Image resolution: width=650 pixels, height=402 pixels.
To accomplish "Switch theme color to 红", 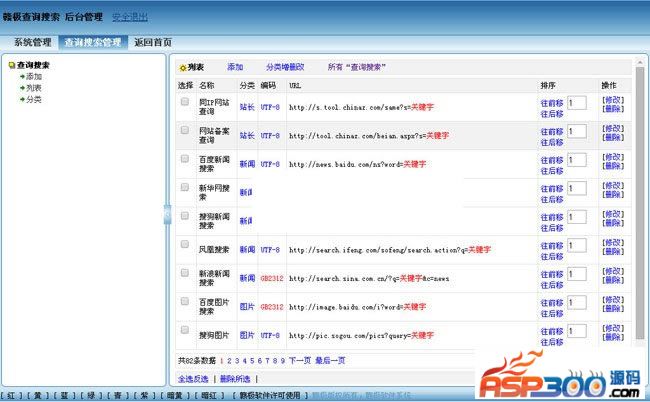I will click(x=12, y=396).
